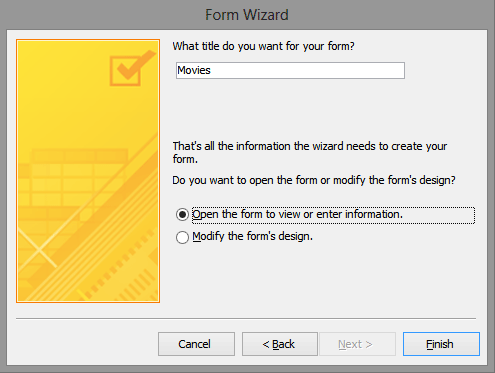Click the orange checkmark icon in illustration
The height and width of the screenshot is (373, 495).
pos(132,68)
